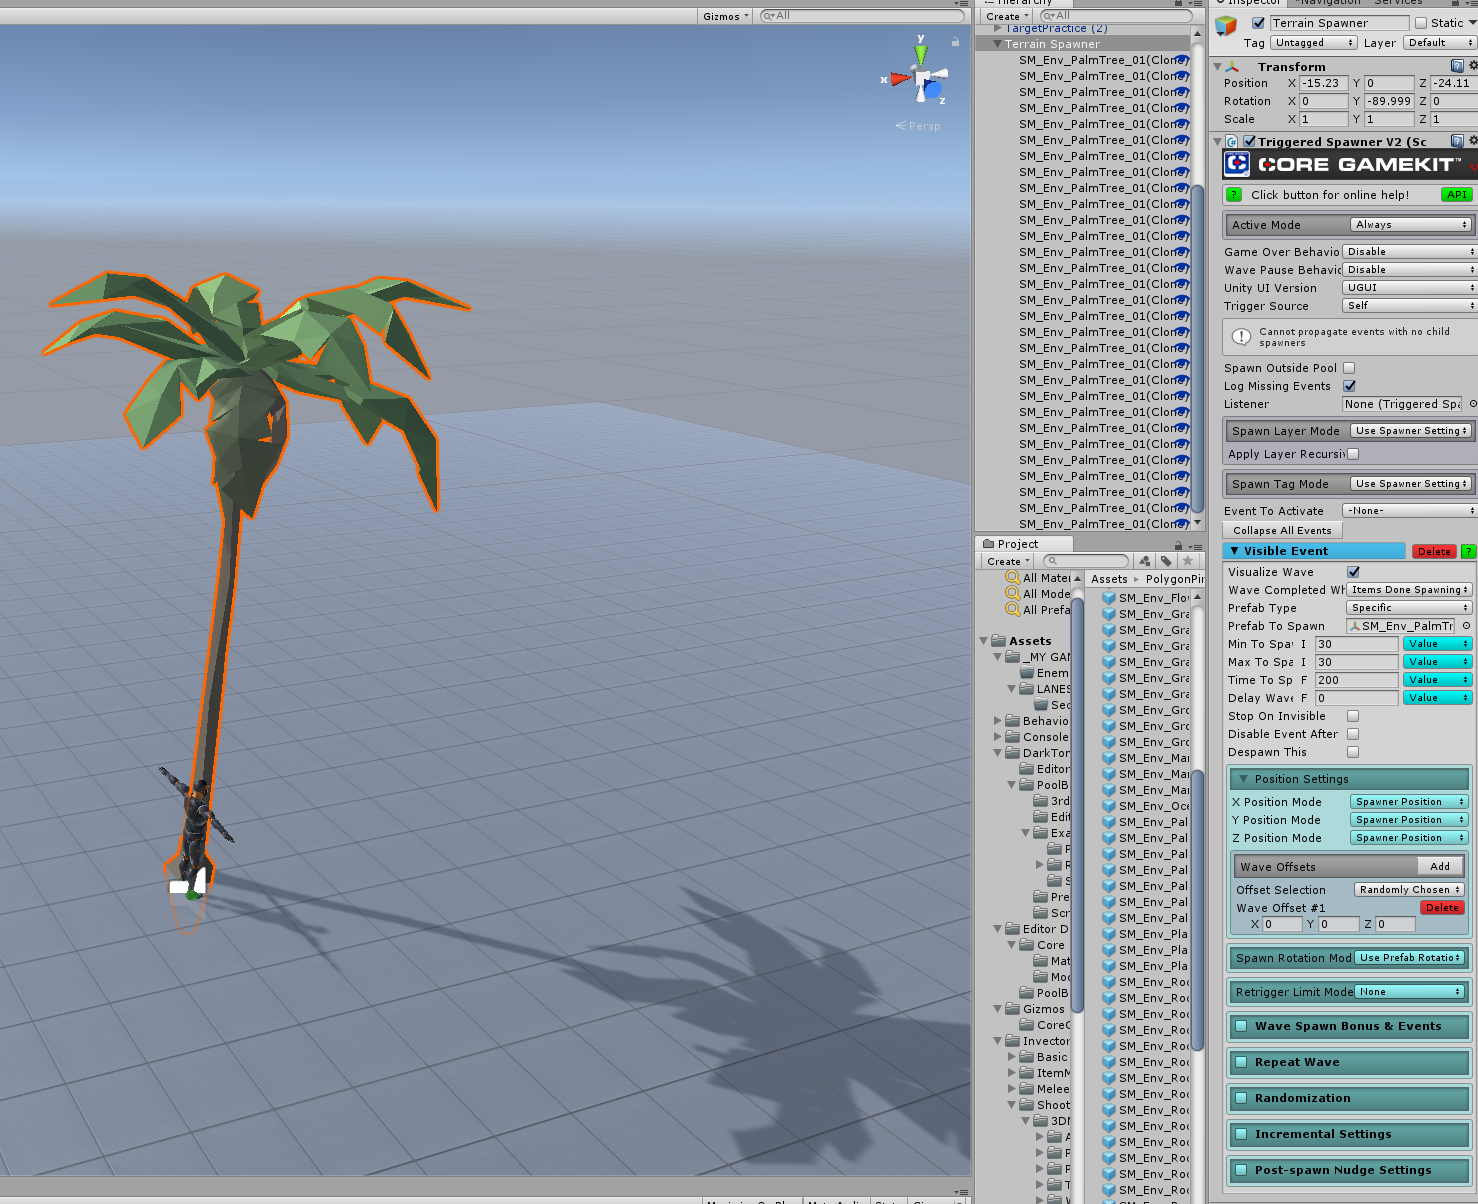Collapse the Terrain Spawner hierarchy node
The width and height of the screenshot is (1478, 1204).
[x=997, y=44]
